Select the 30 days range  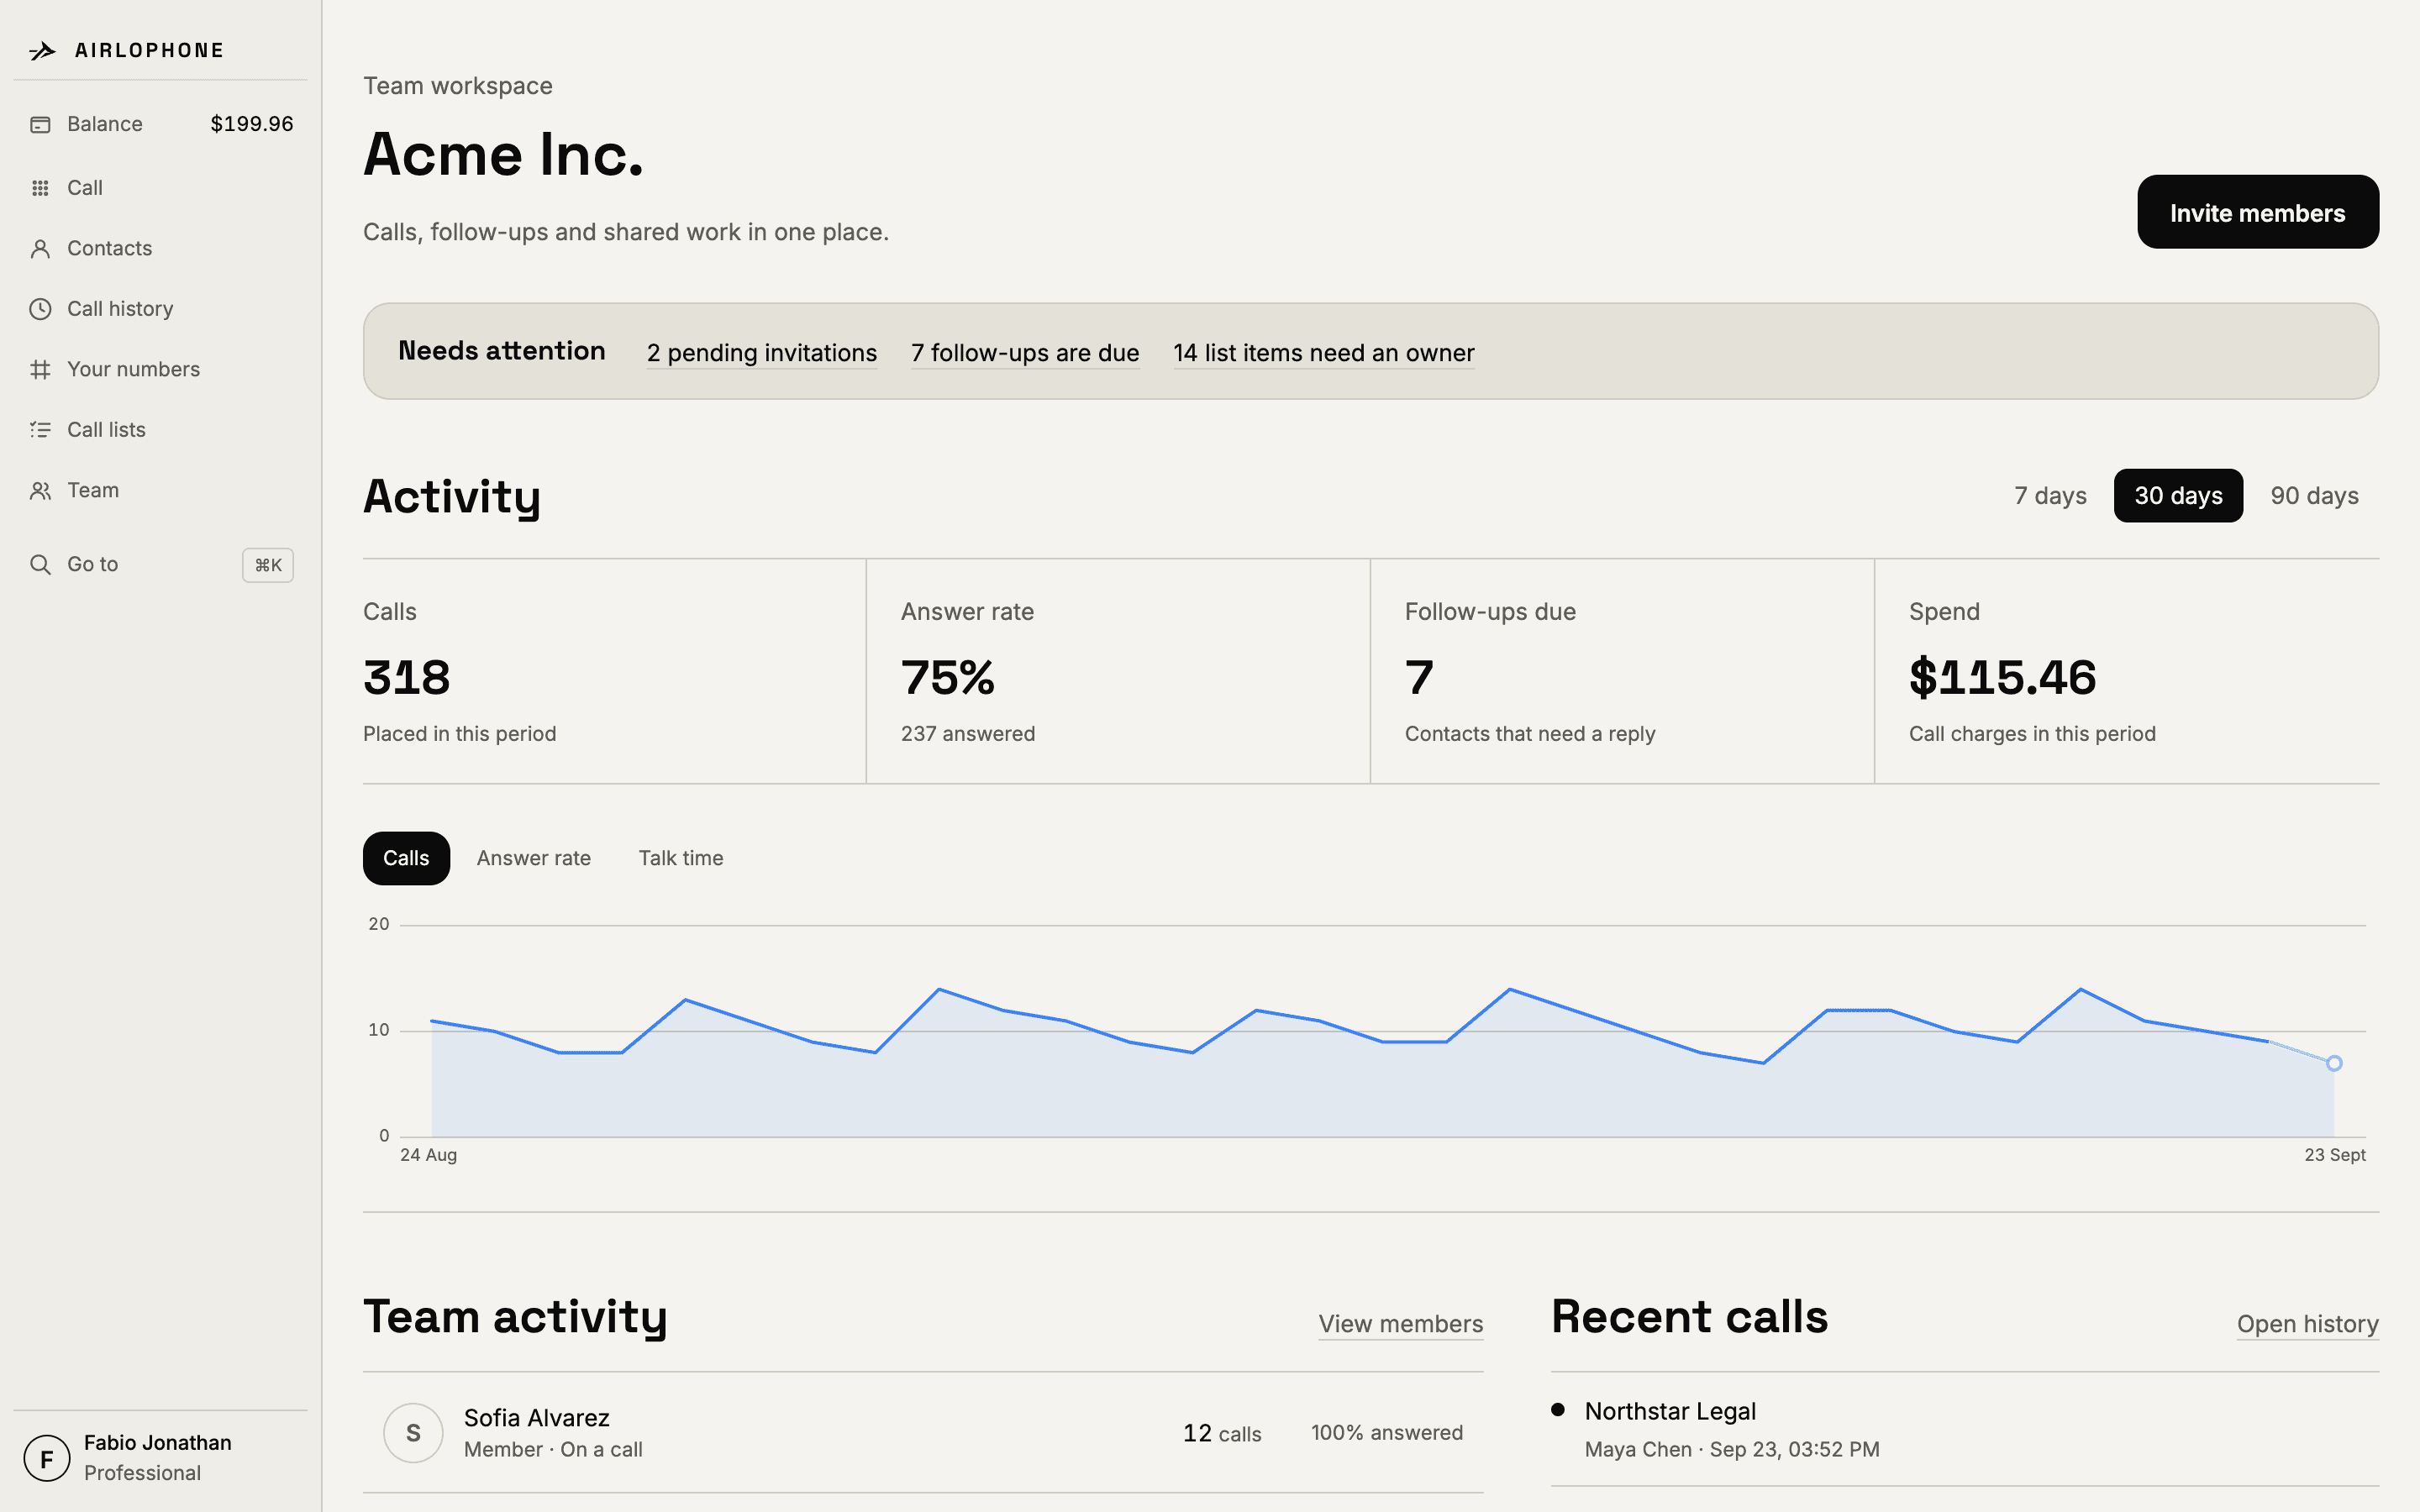point(2178,496)
